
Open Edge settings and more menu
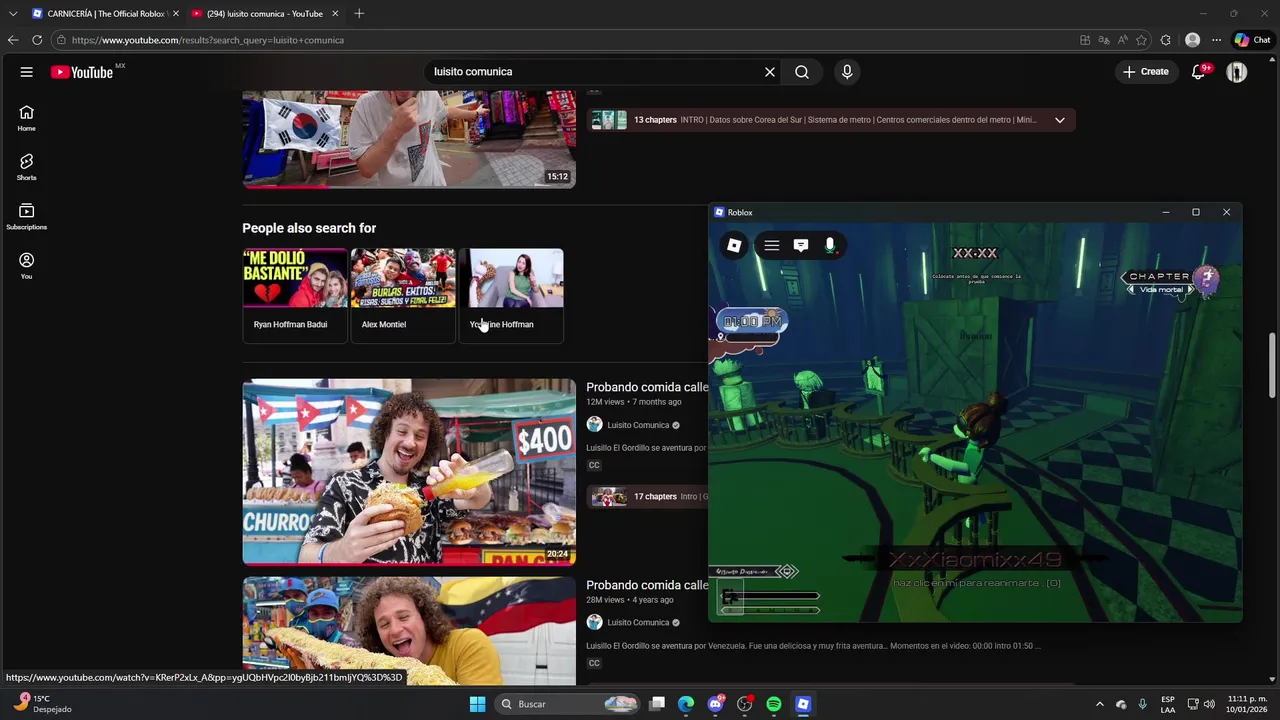[1216, 40]
